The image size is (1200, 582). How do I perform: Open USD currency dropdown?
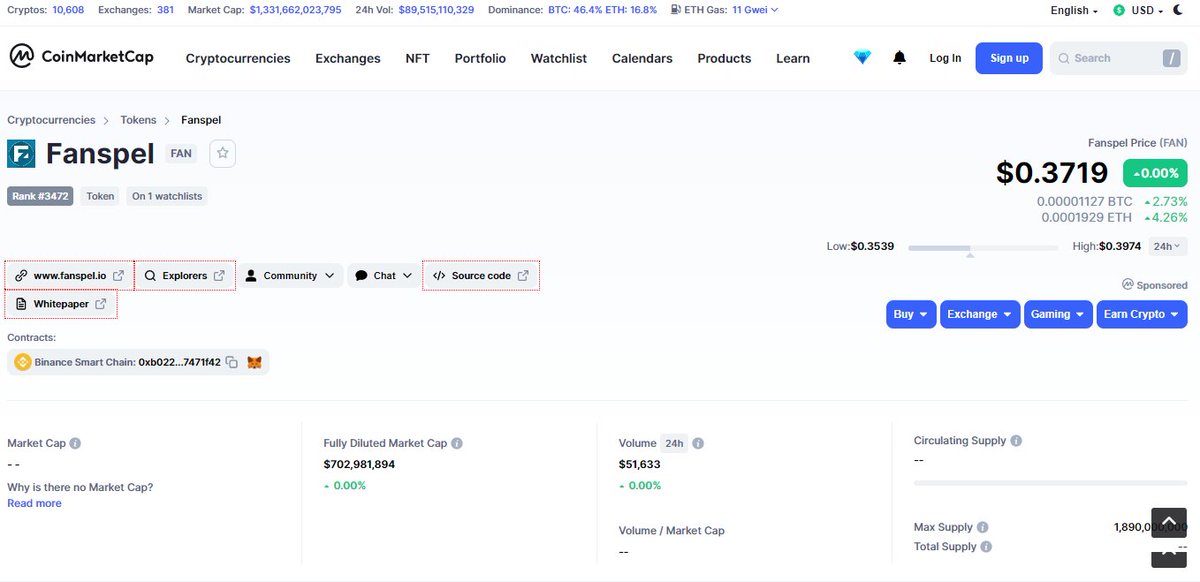(1138, 10)
